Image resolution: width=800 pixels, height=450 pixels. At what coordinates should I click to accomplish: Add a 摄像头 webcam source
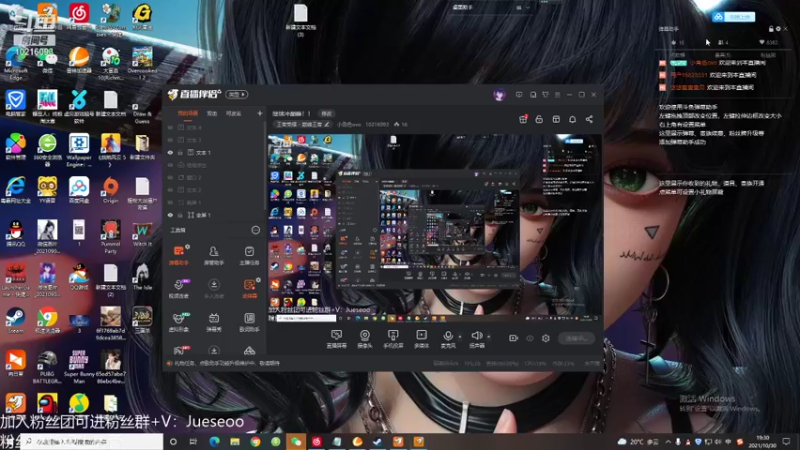click(365, 339)
